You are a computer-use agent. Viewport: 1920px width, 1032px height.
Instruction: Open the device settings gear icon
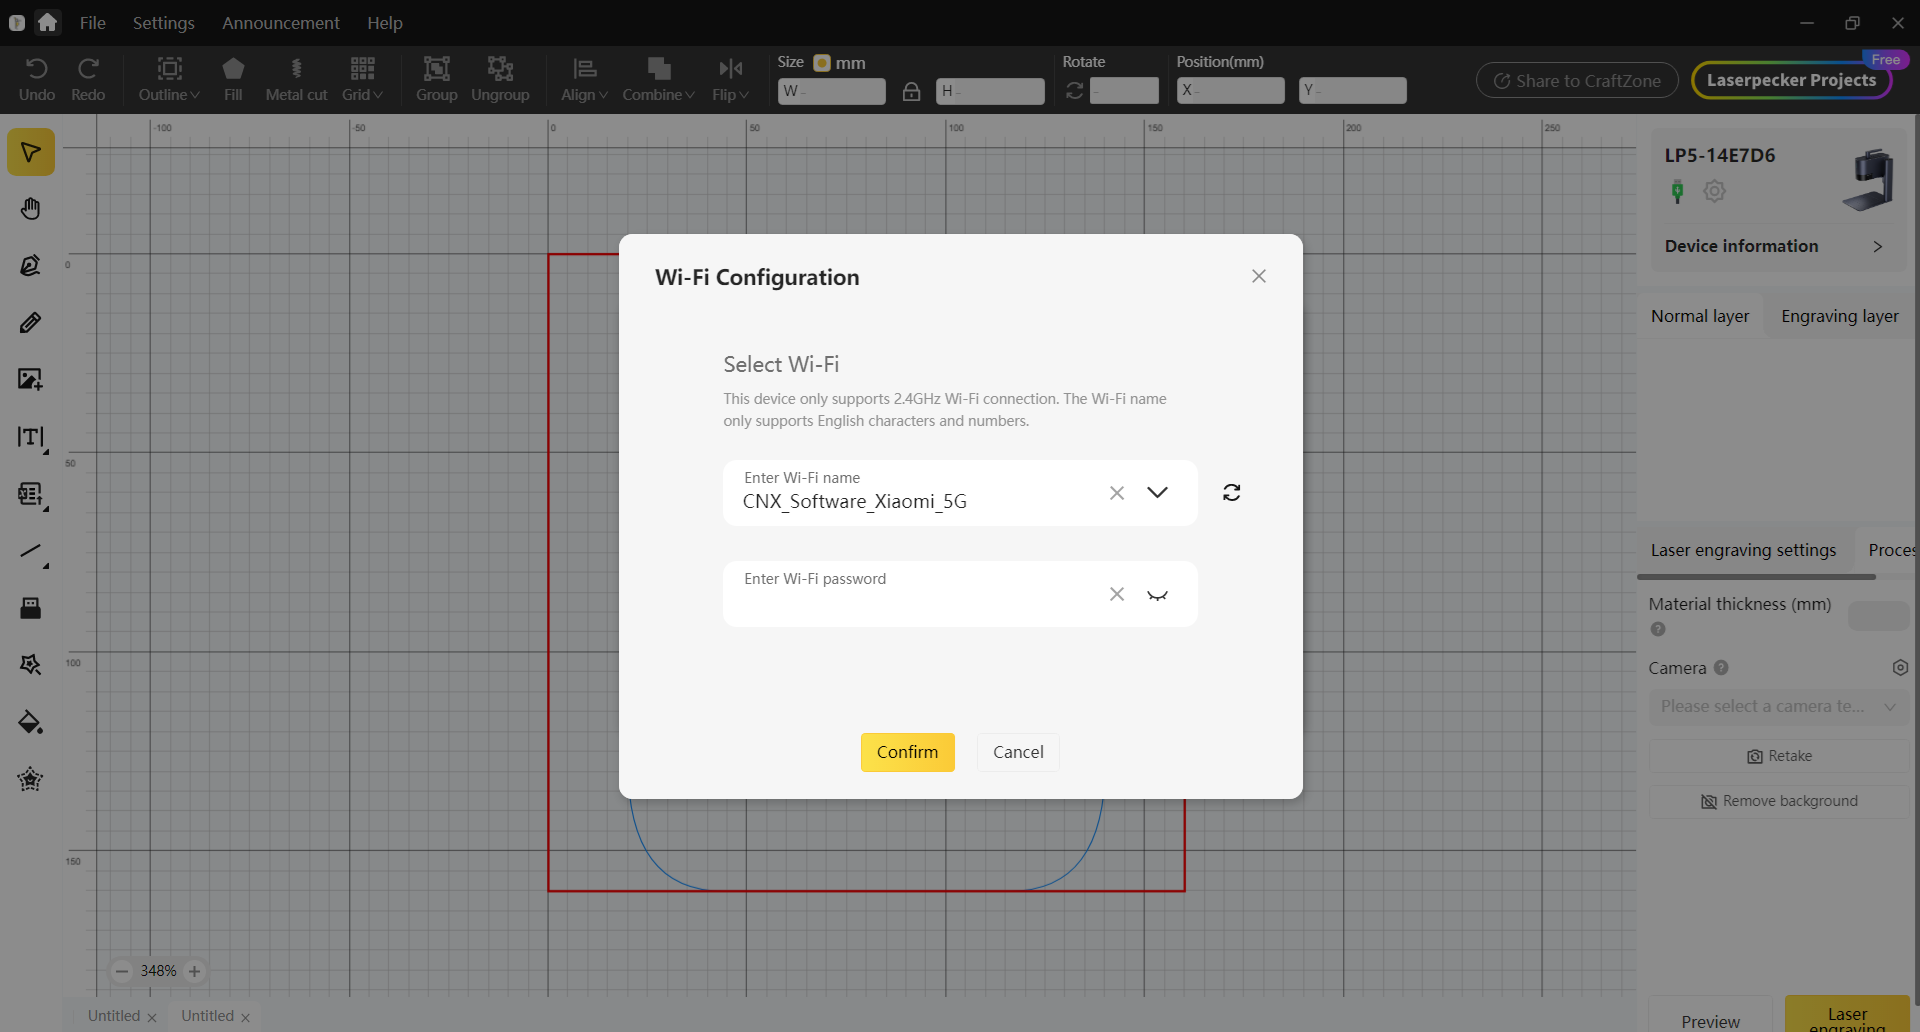click(1714, 191)
